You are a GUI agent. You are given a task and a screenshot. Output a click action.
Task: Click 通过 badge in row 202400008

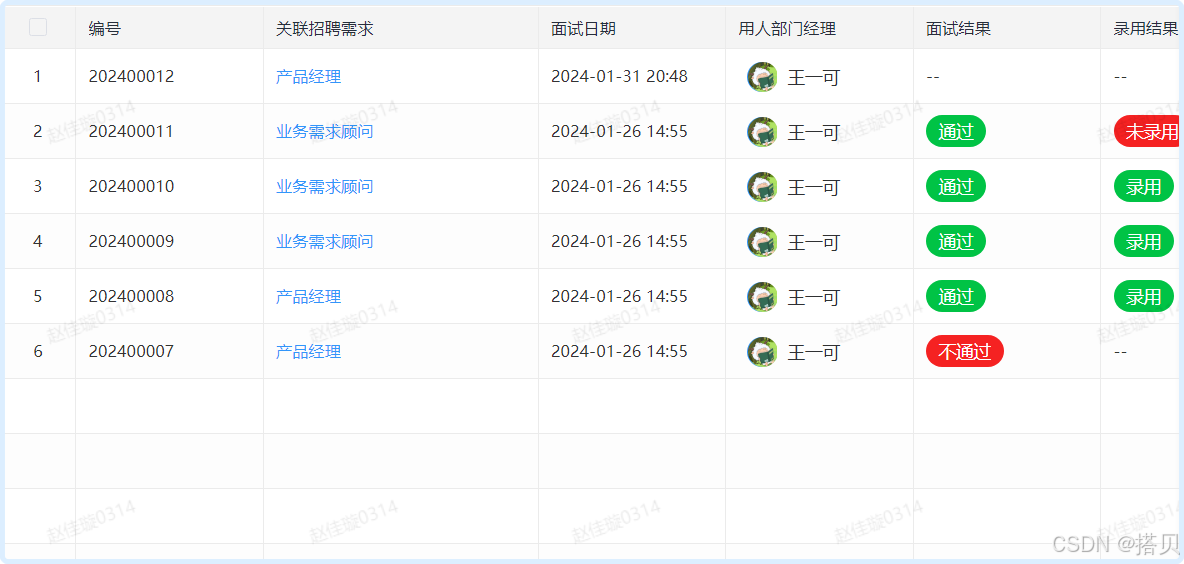956,297
